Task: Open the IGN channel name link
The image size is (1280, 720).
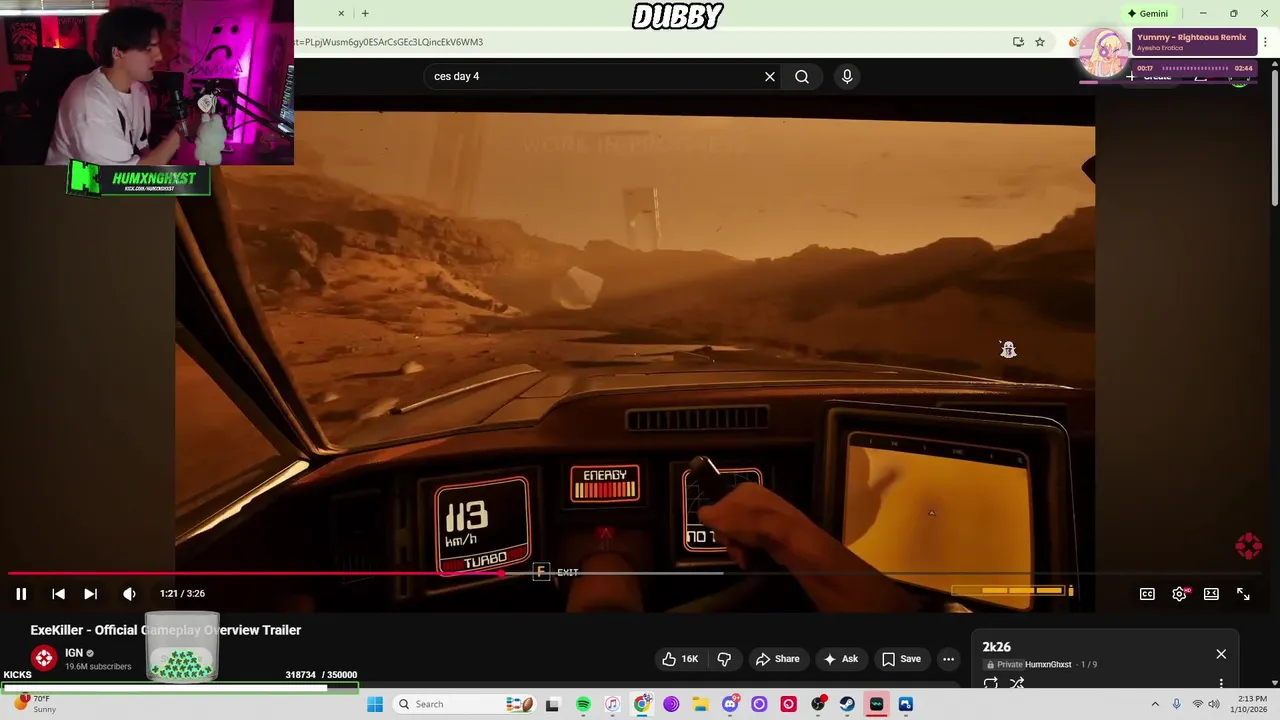Action: (x=74, y=653)
